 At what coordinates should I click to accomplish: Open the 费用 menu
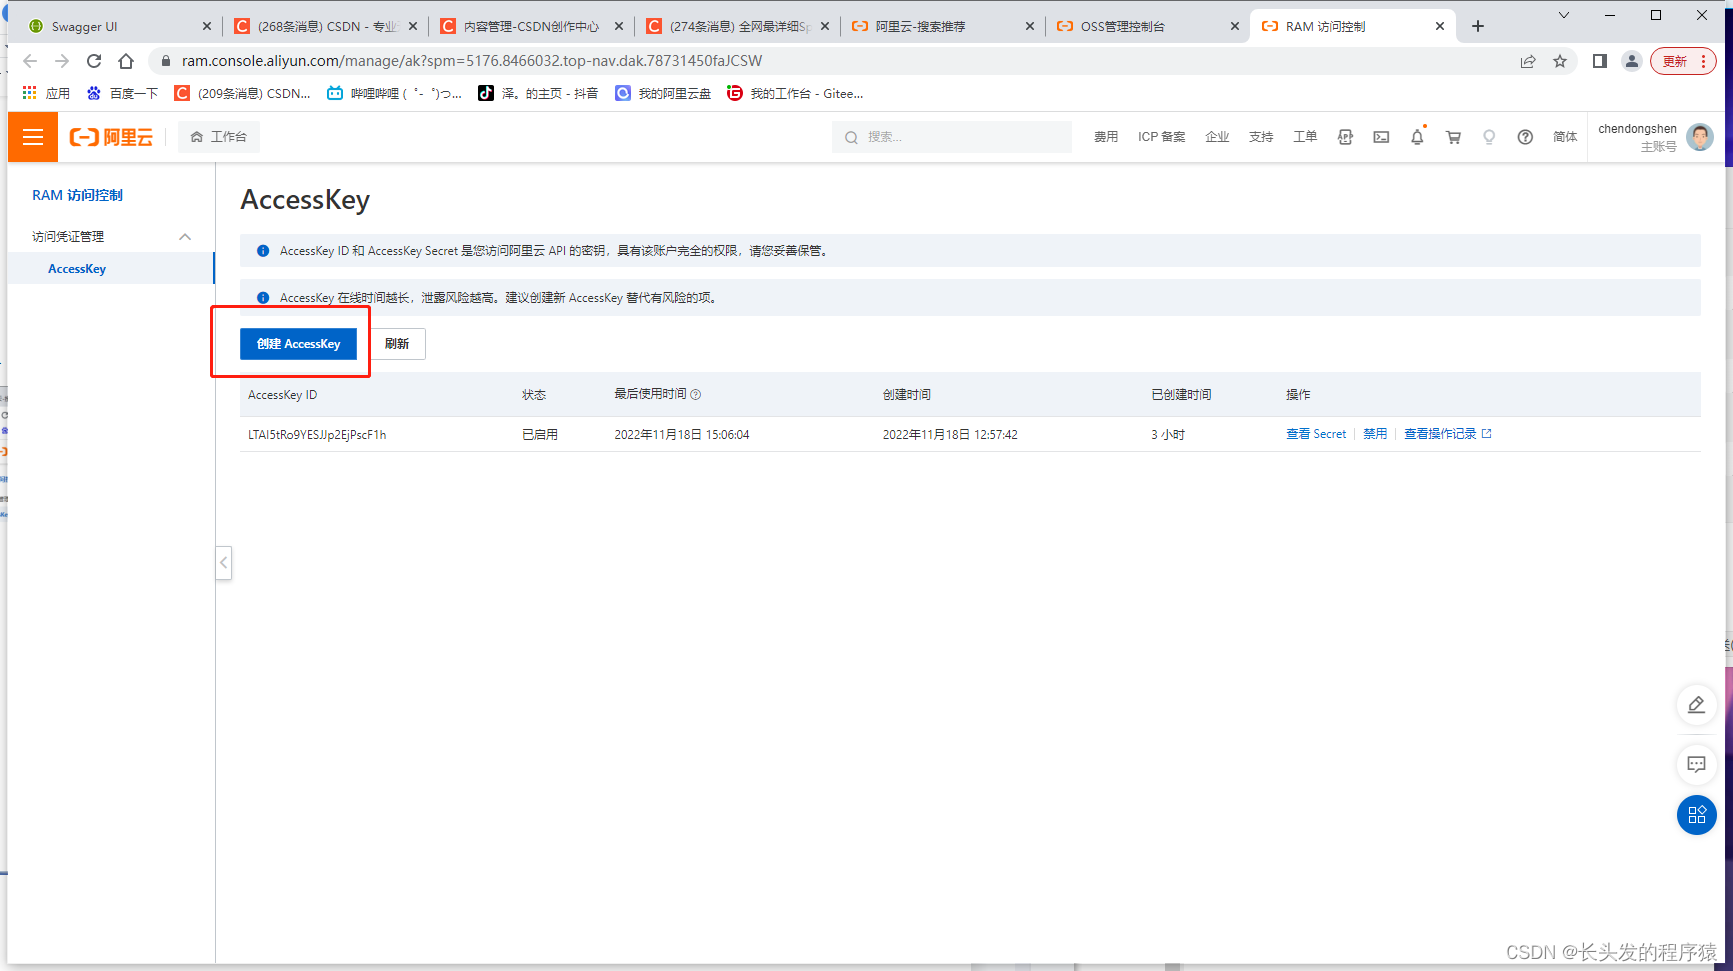click(x=1106, y=137)
